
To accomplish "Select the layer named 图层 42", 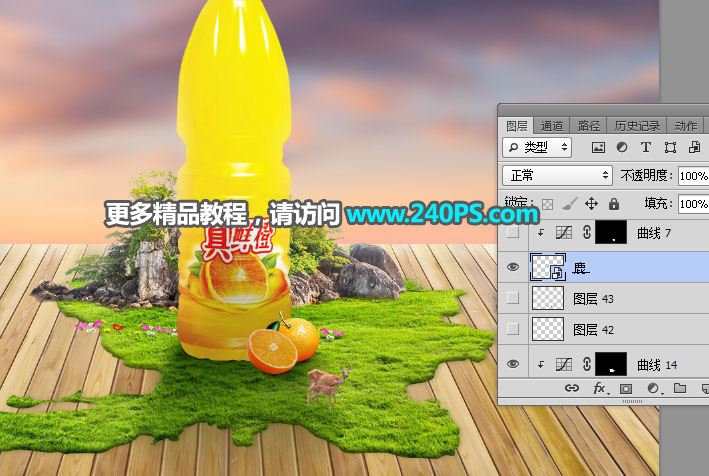I will point(593,330).
